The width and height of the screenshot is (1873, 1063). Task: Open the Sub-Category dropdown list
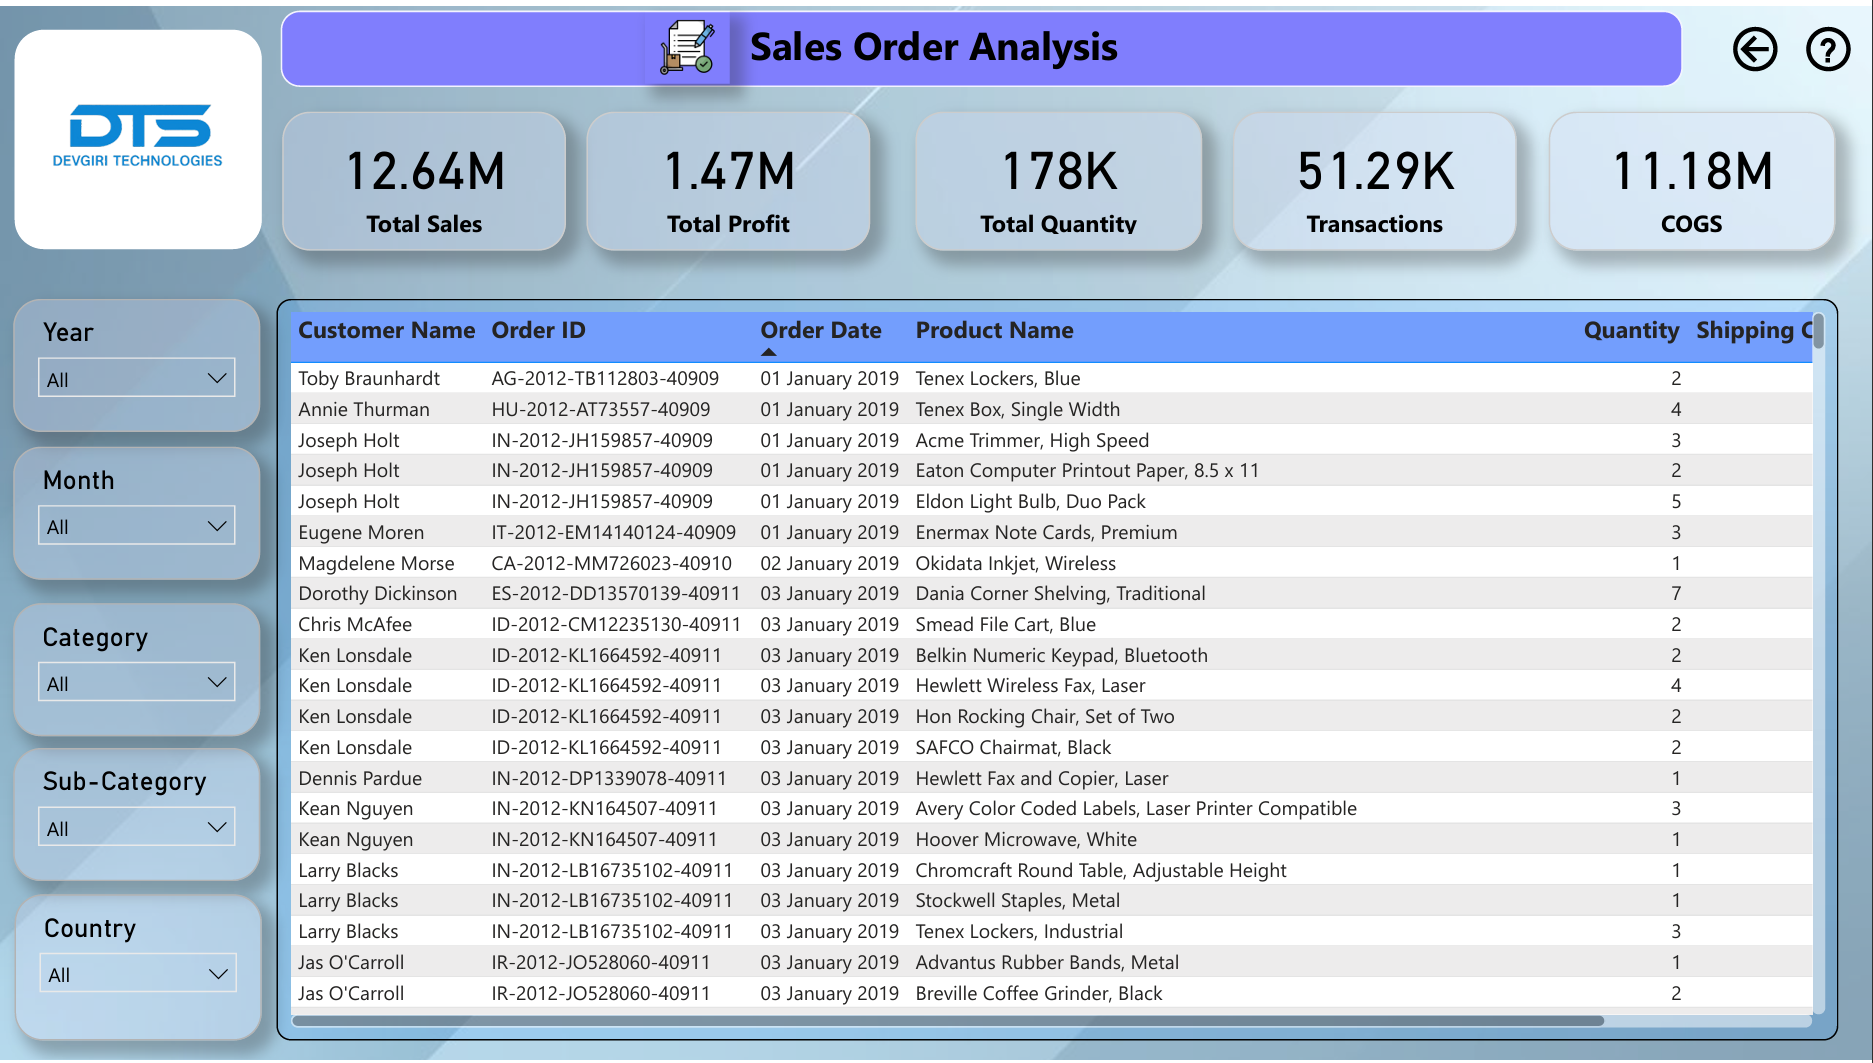pos(136,828)
